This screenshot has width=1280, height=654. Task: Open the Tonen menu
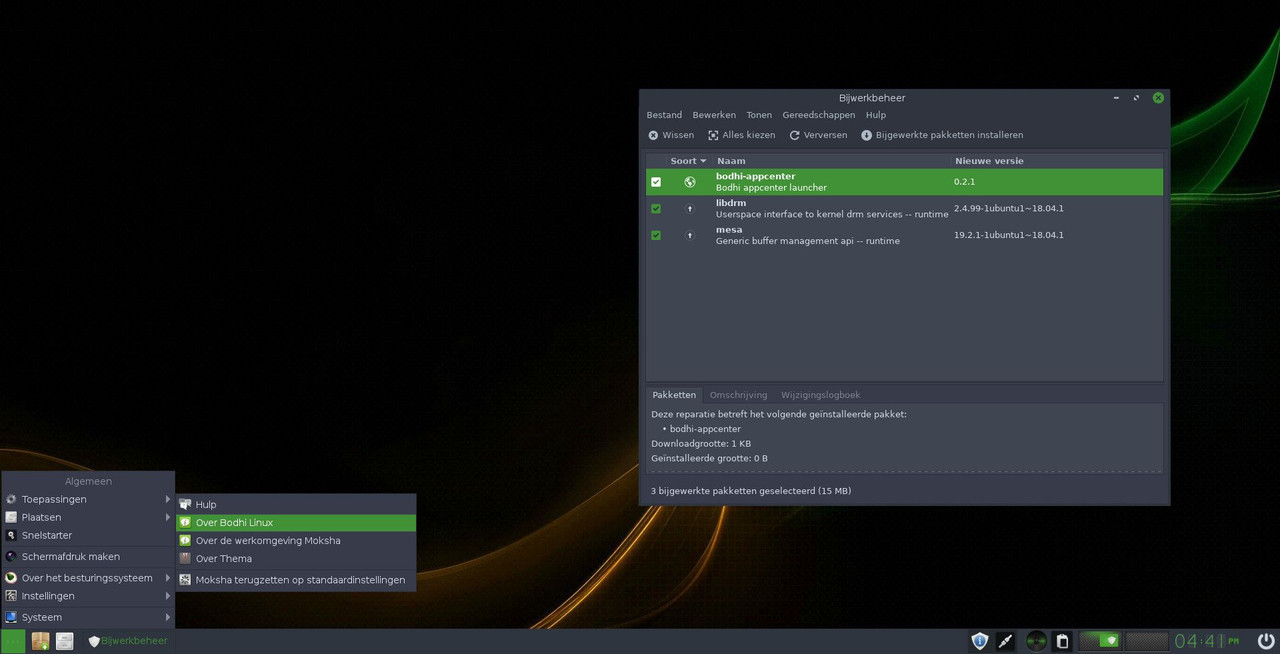click(759, 115)
